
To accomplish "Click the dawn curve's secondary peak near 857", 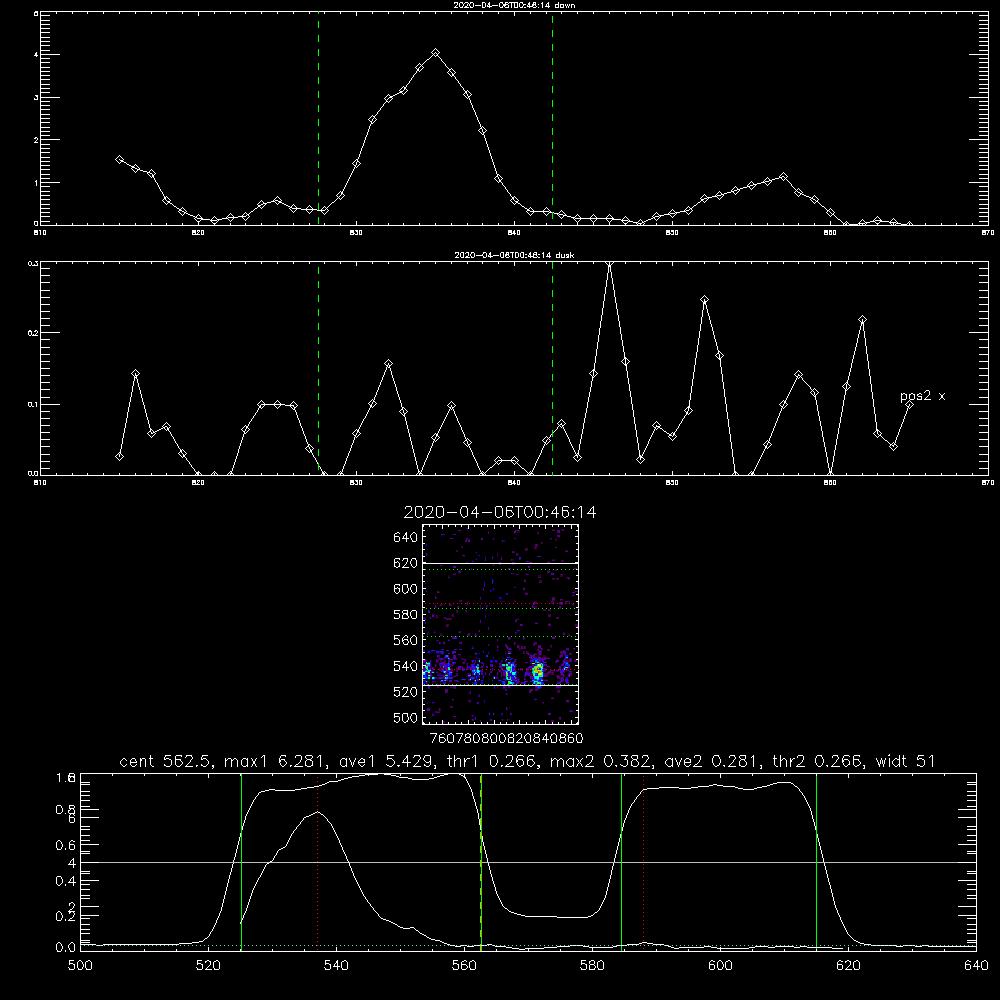I will (x=783, y=177).
